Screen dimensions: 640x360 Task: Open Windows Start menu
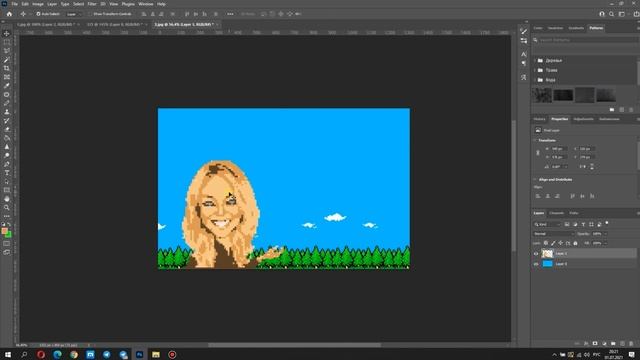point(8,355)
